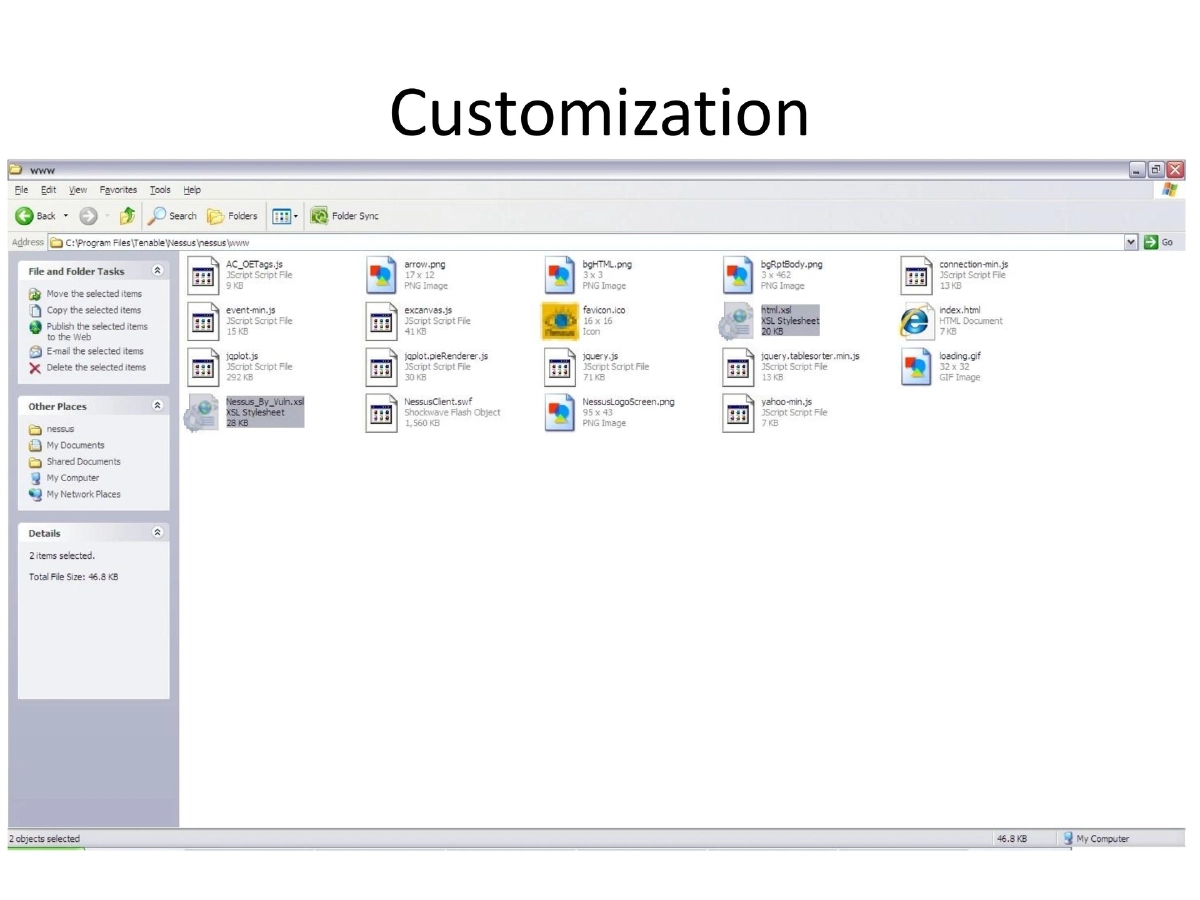Open the Favorites menu
This screenshot has width=1200, height=900.
tap(118, 190)
